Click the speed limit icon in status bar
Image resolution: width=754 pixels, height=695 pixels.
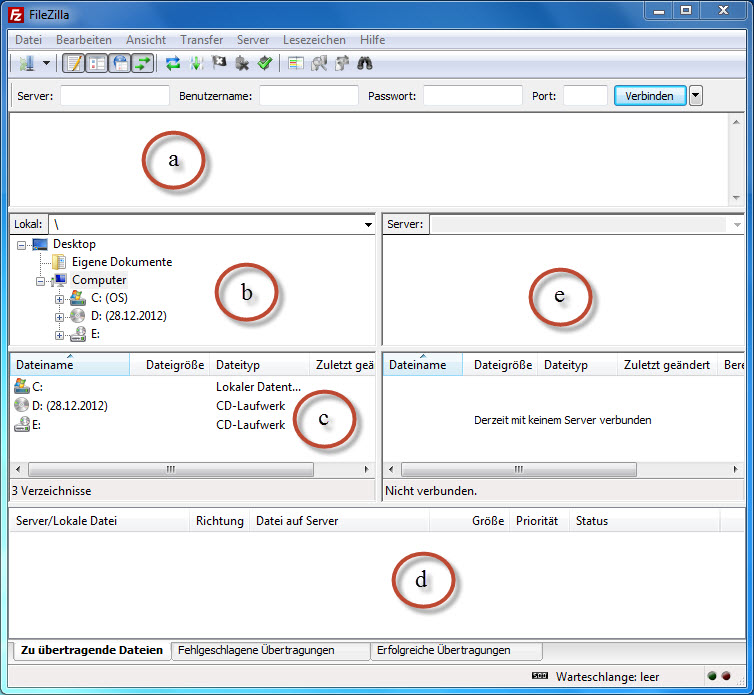click(540, 676)
